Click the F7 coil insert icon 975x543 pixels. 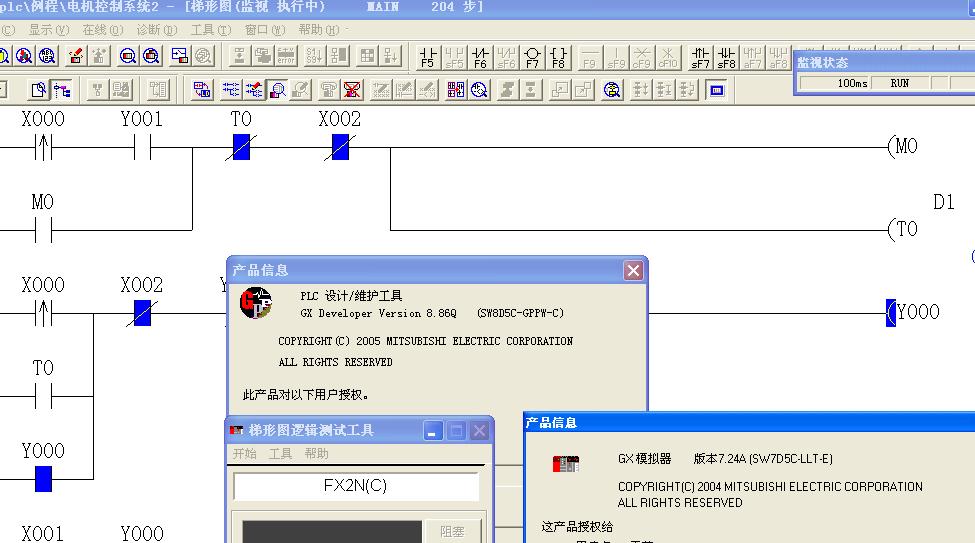(532, 56)
